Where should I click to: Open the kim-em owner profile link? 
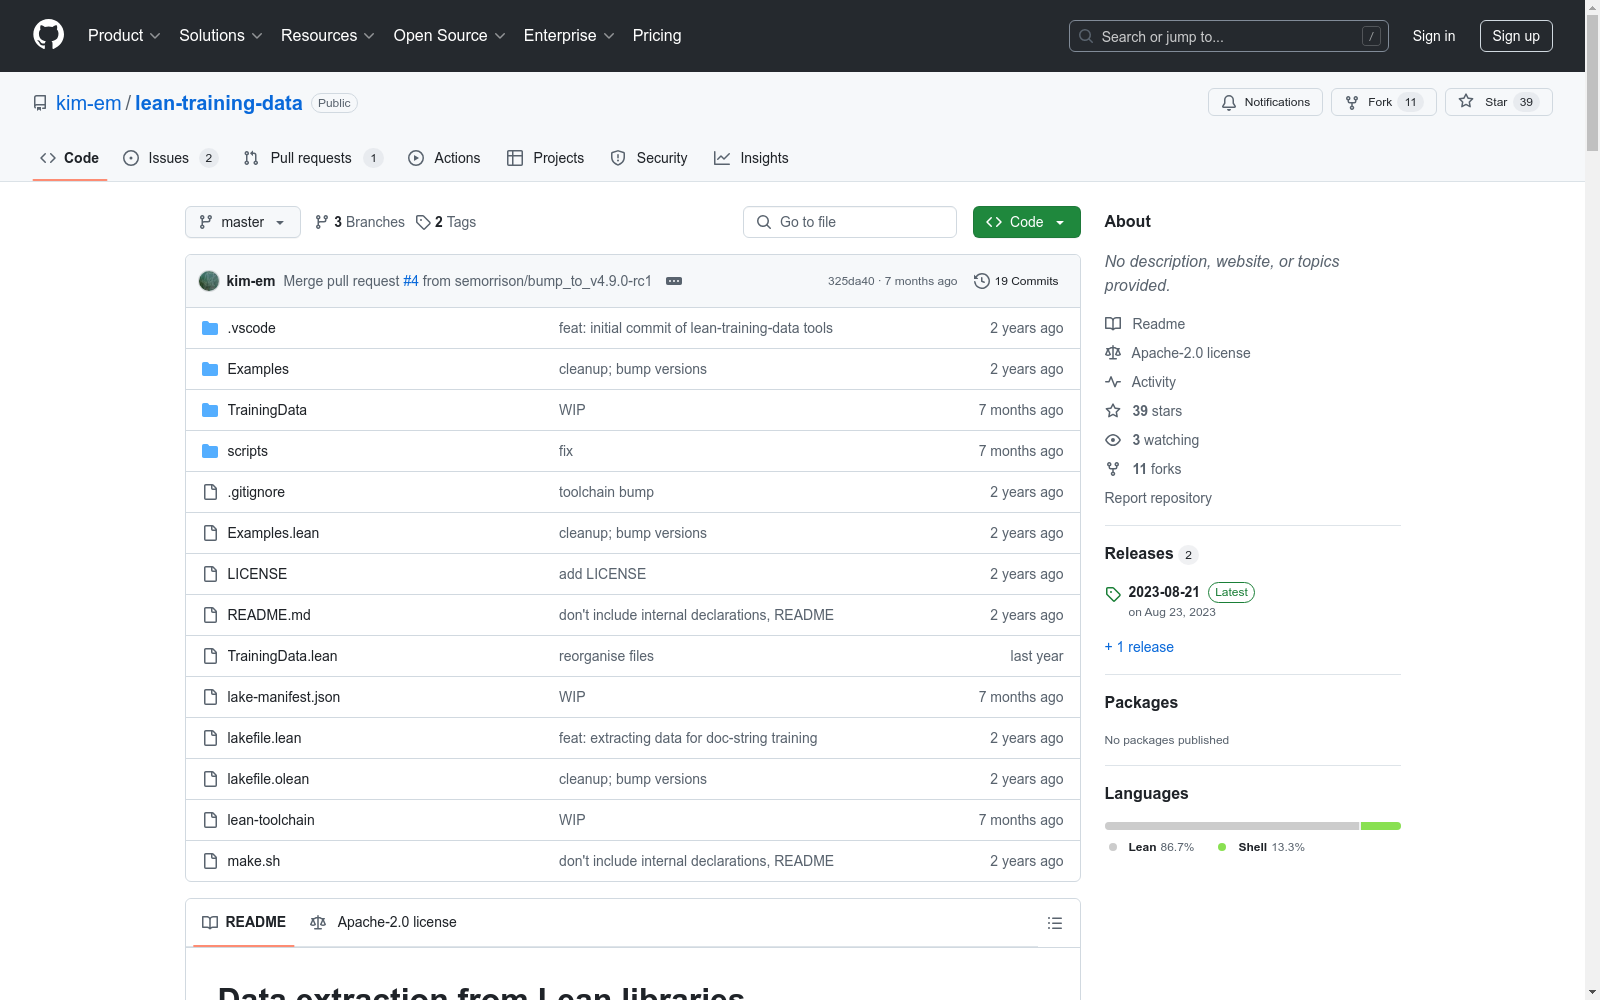[88, 103]
